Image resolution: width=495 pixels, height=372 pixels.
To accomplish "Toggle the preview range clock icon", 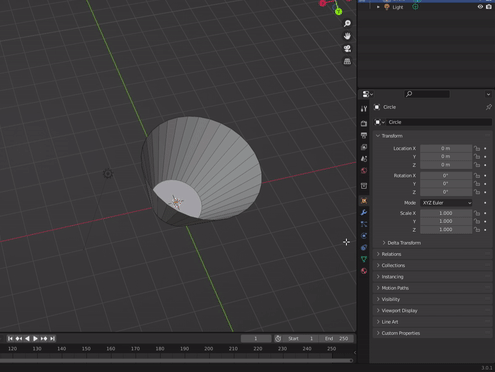I will [x=278, y=338].
